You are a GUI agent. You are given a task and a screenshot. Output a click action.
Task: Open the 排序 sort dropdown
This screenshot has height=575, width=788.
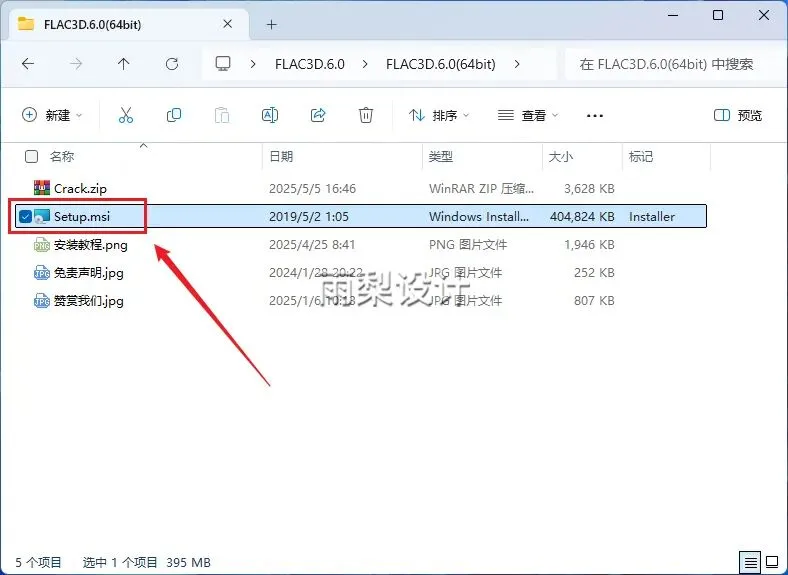439,115
